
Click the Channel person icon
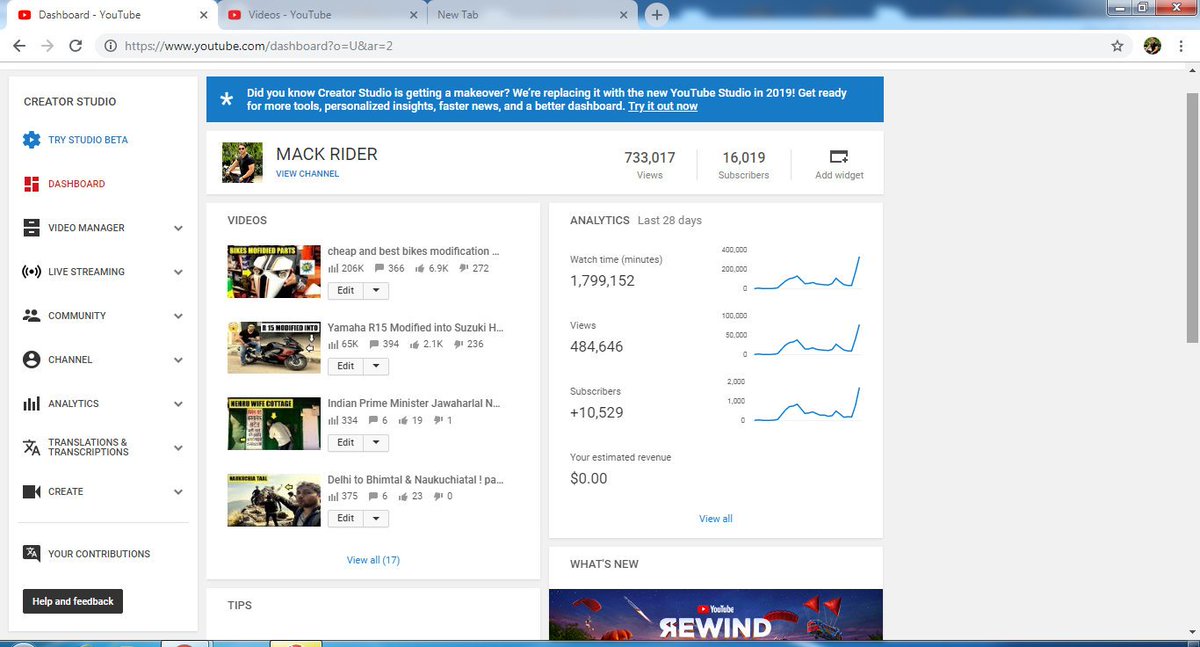[x=31, y=360]
